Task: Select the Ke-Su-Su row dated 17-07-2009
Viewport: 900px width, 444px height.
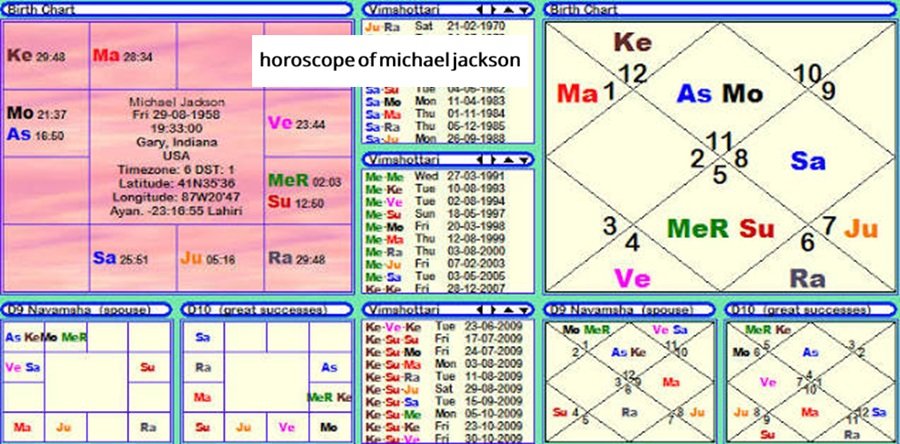Action: [x=444, y=339]
